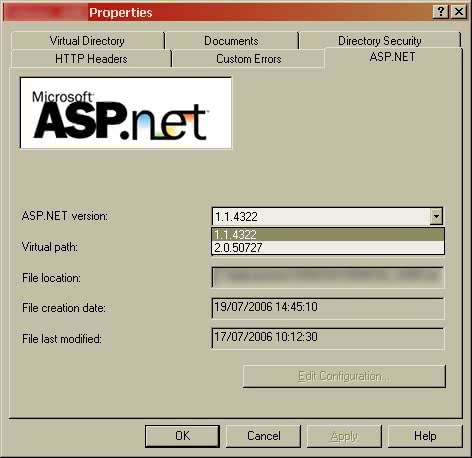Click the ASP.NET version label
The width and height of the screenshot is (472, 458).
[65, 216]
